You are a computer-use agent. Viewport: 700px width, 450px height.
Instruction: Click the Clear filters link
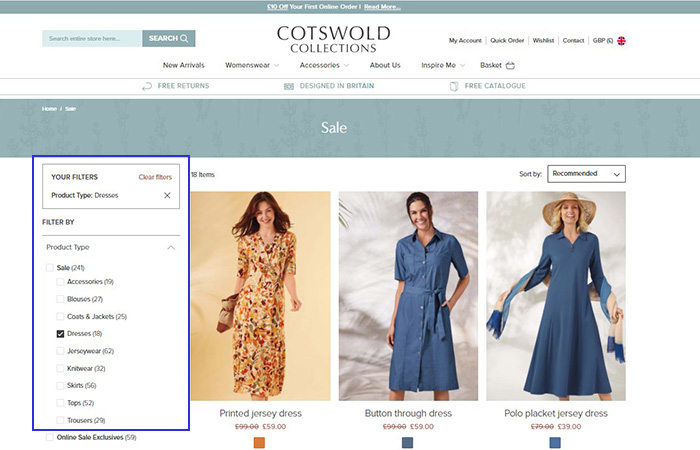[155, 177]
